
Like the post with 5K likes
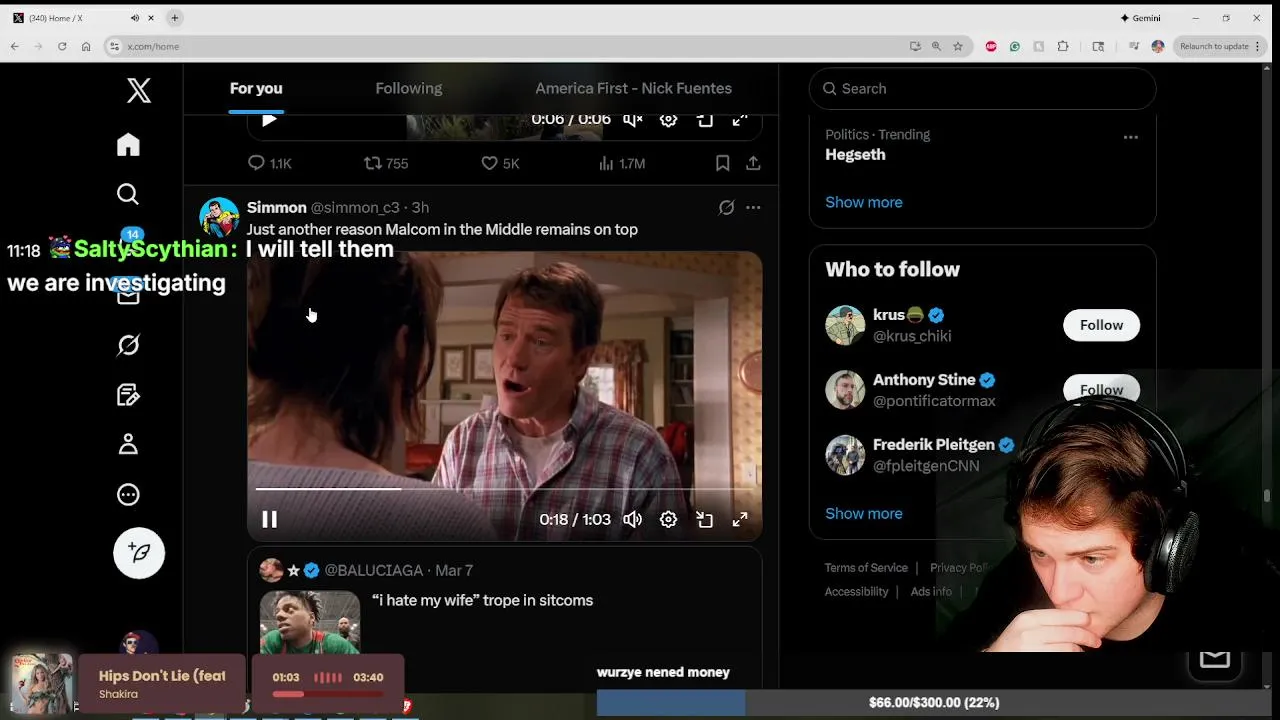pos(500,163)
